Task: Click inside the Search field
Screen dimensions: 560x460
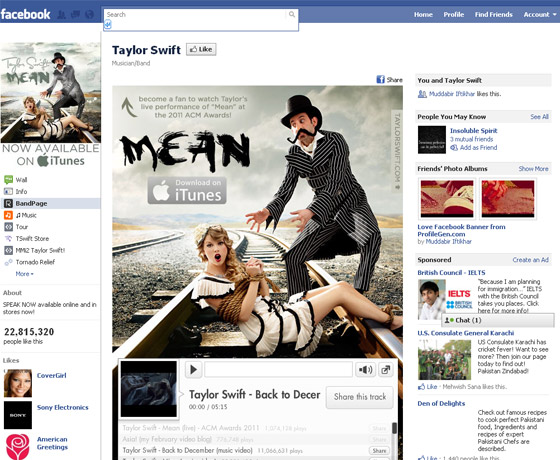Action: 196,15
